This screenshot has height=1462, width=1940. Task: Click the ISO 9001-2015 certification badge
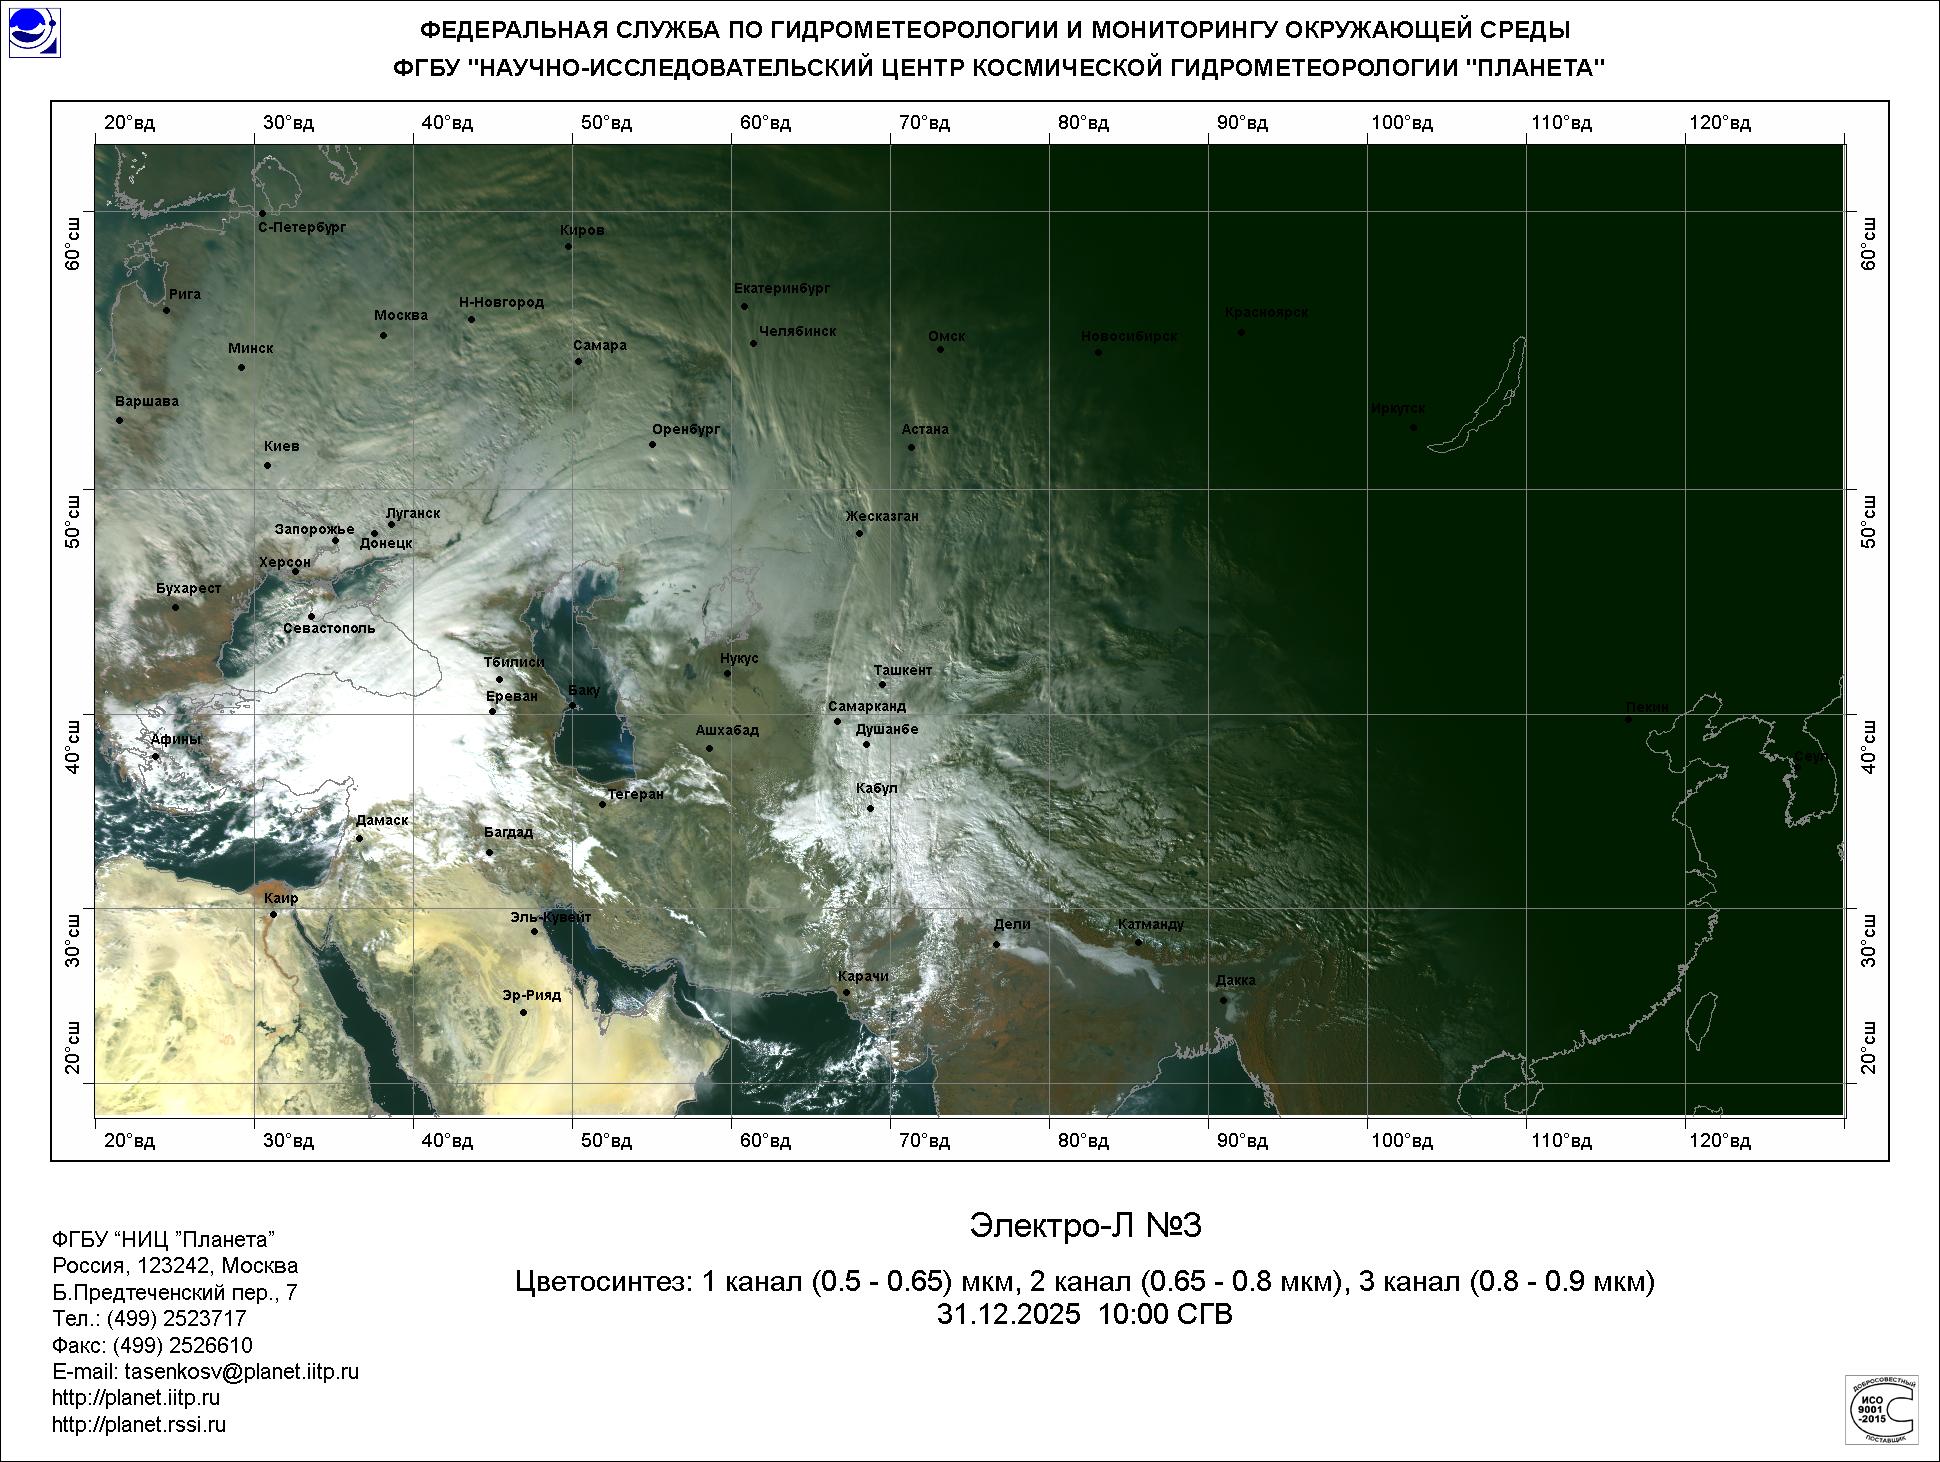click(1881, 1408)
